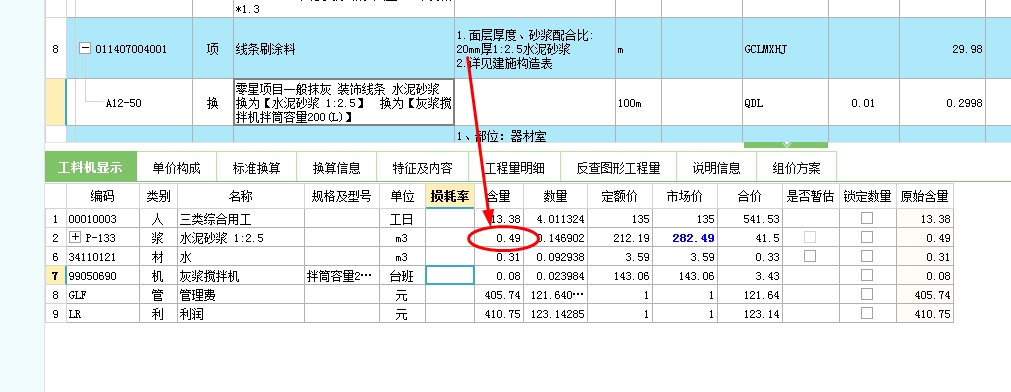1011x392 pixels.
Task: Select 定额价 cell 212.19
Action: (x=620, y=238)
